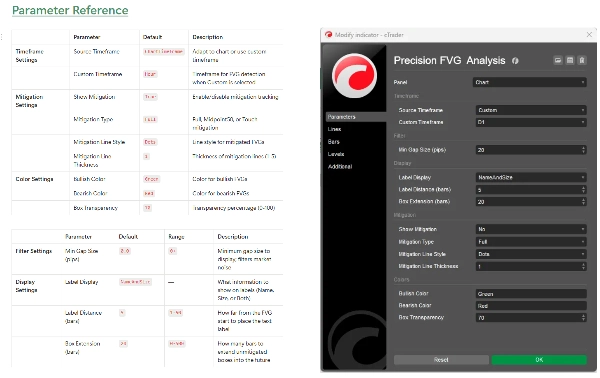Click the Mitigation Line Thickness stepper field
The image size is (600, 378).
pyautogui.click(x=531, y=266)
